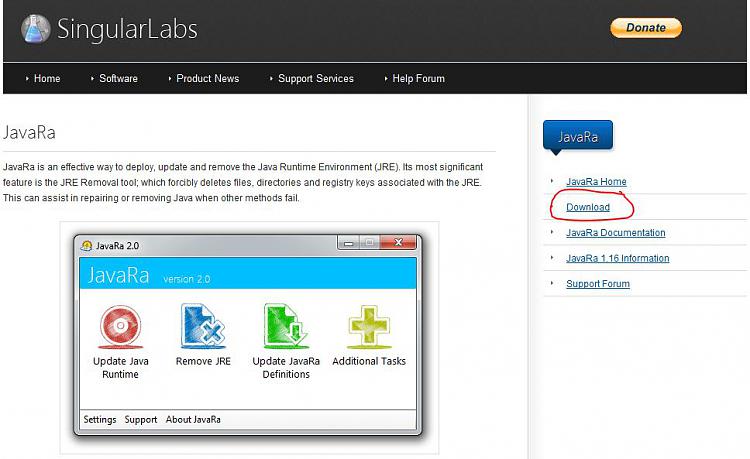Image resolution: width=750 pixels, height=459 pixels.
Task: Click the SingularLabs flask logo icon
Action: pyautogui.click(x=36, y=29)
